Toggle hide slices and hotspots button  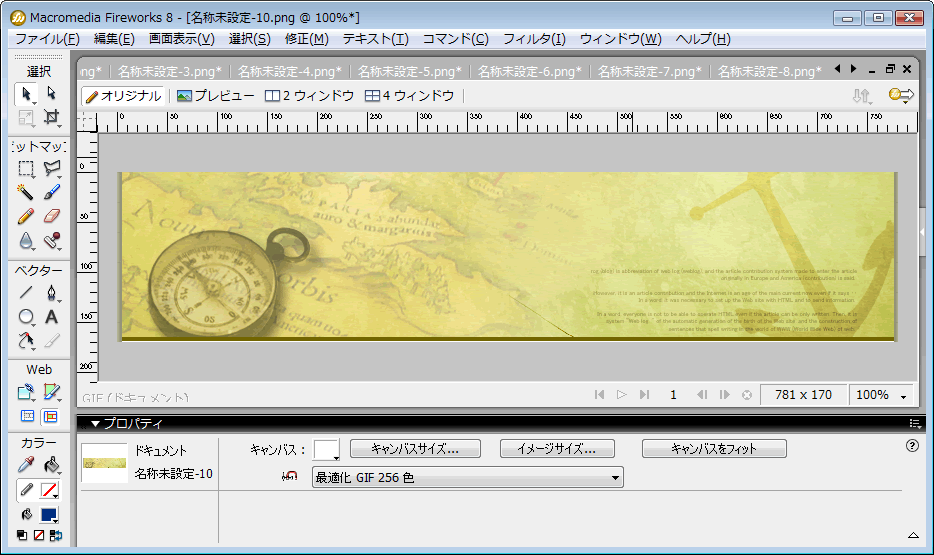[x=27, y=416]
